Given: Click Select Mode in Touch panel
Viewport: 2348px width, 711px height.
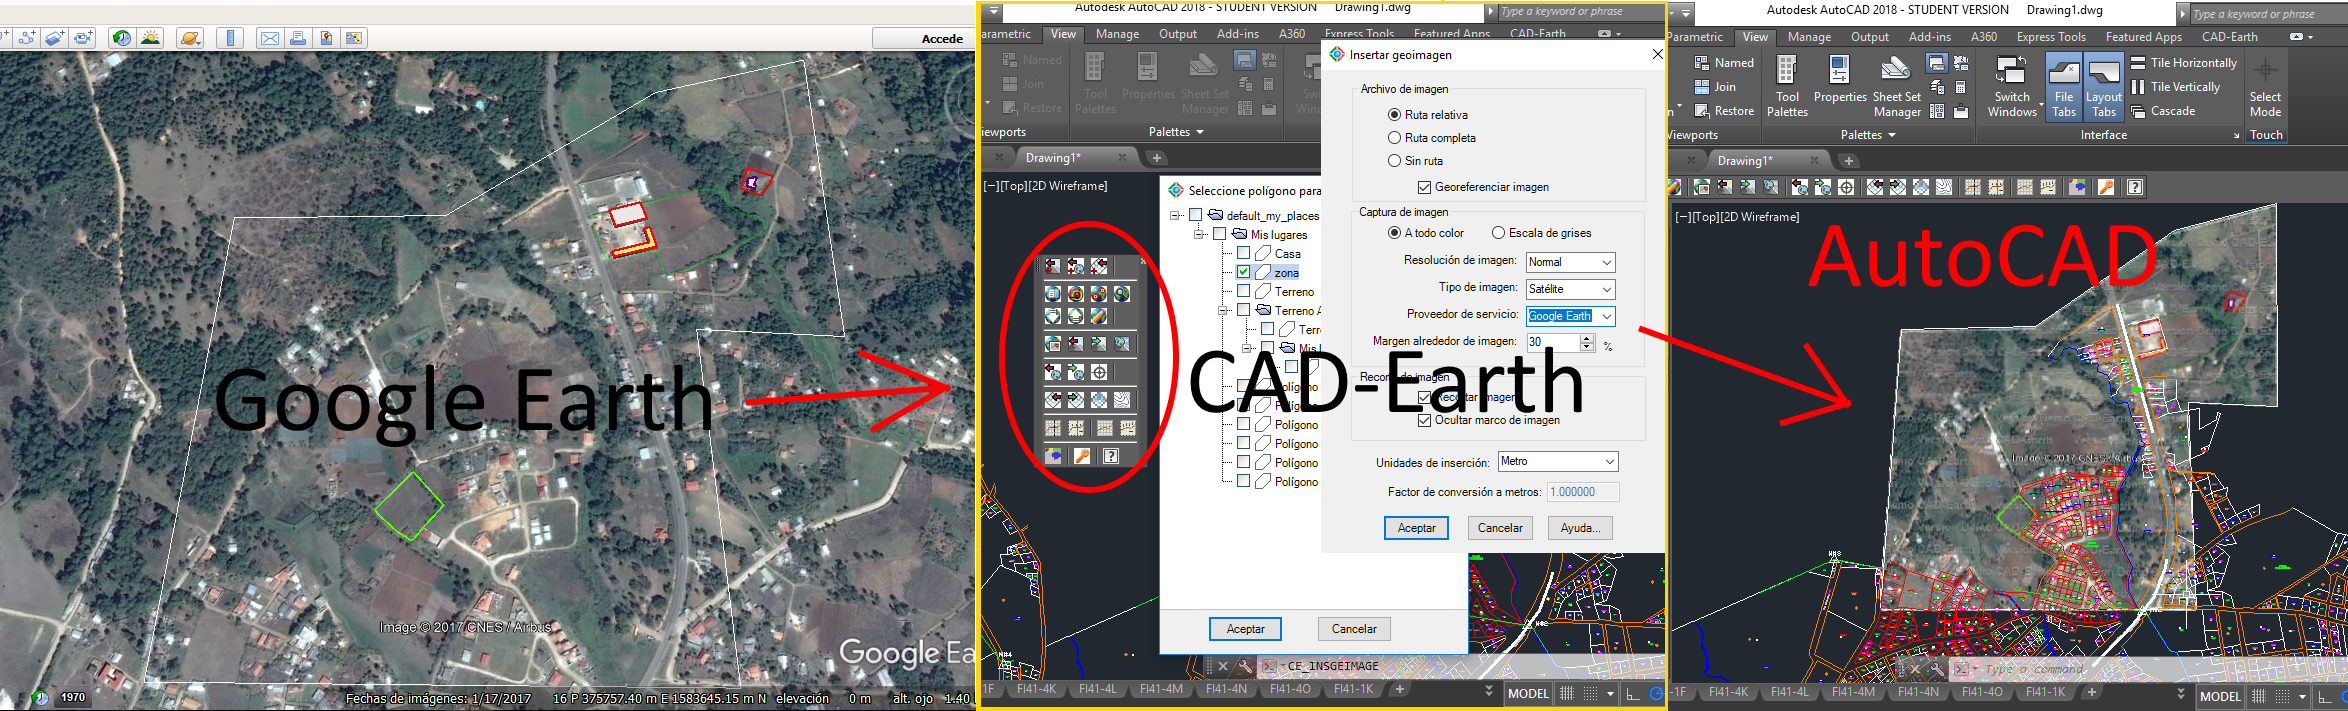Looking at the screenshot, I should click(2265, 86).
